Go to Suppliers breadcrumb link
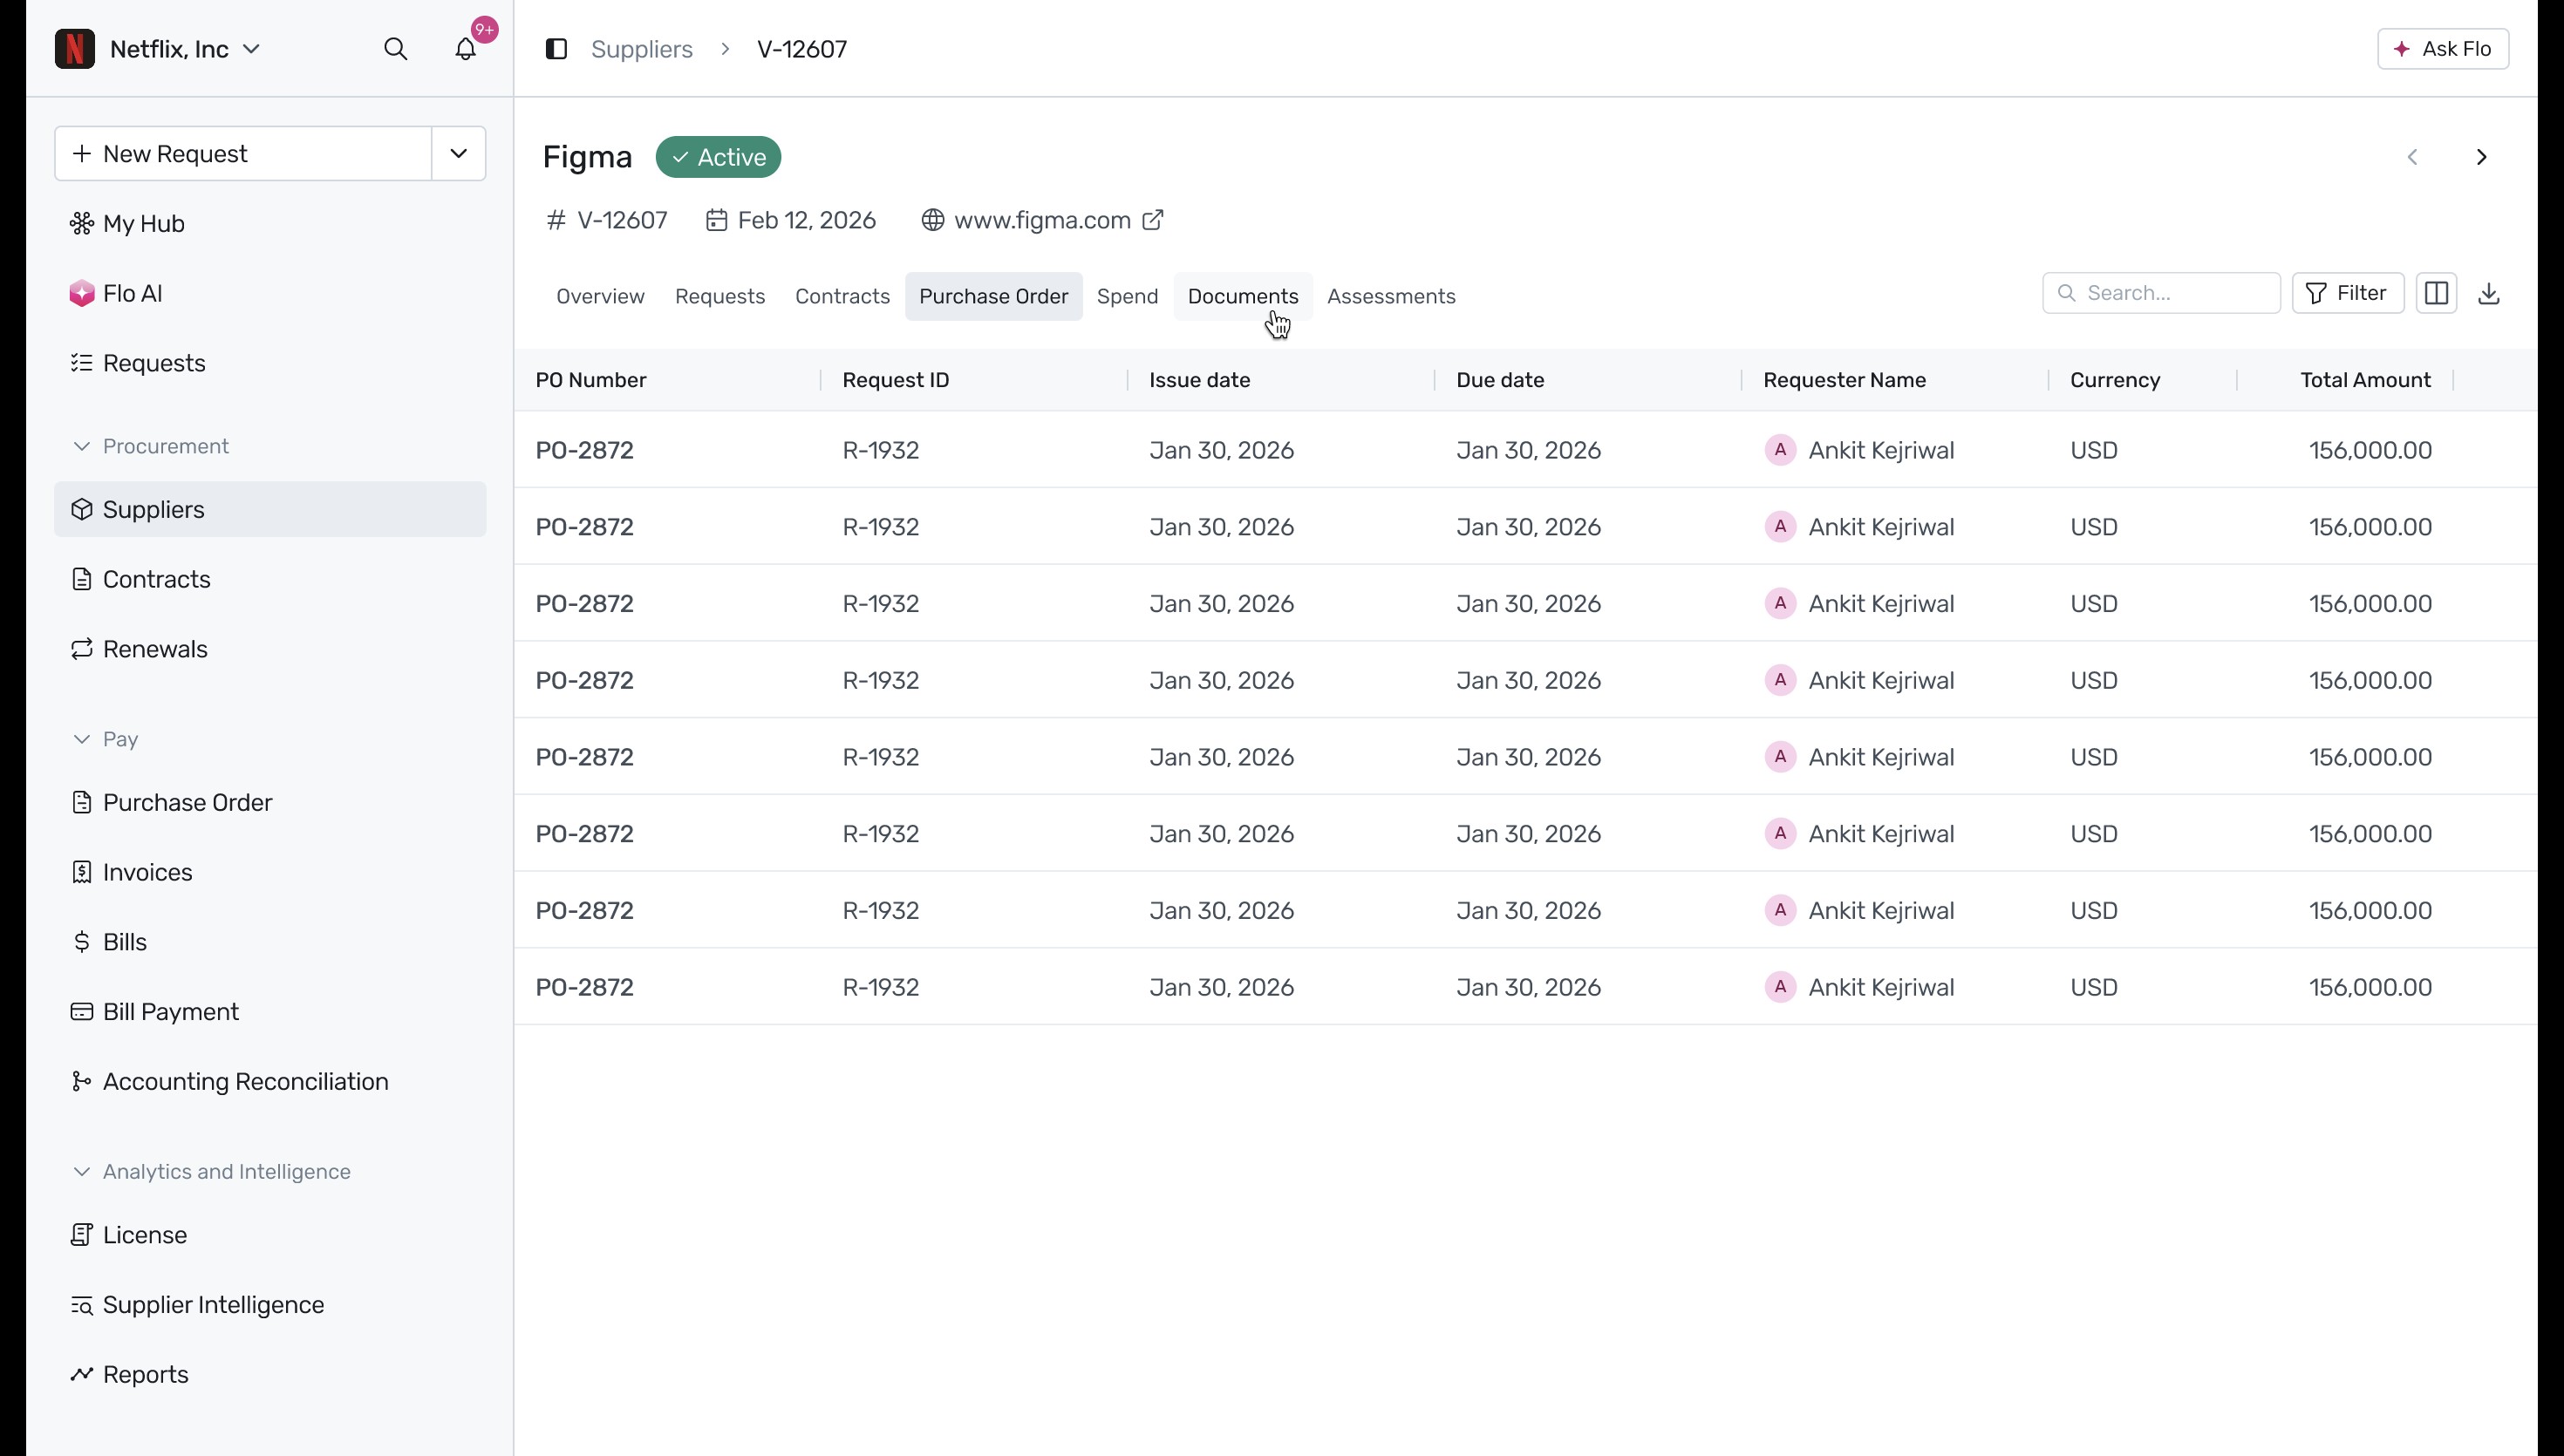 pyautogui.click(x=641, y=49)
